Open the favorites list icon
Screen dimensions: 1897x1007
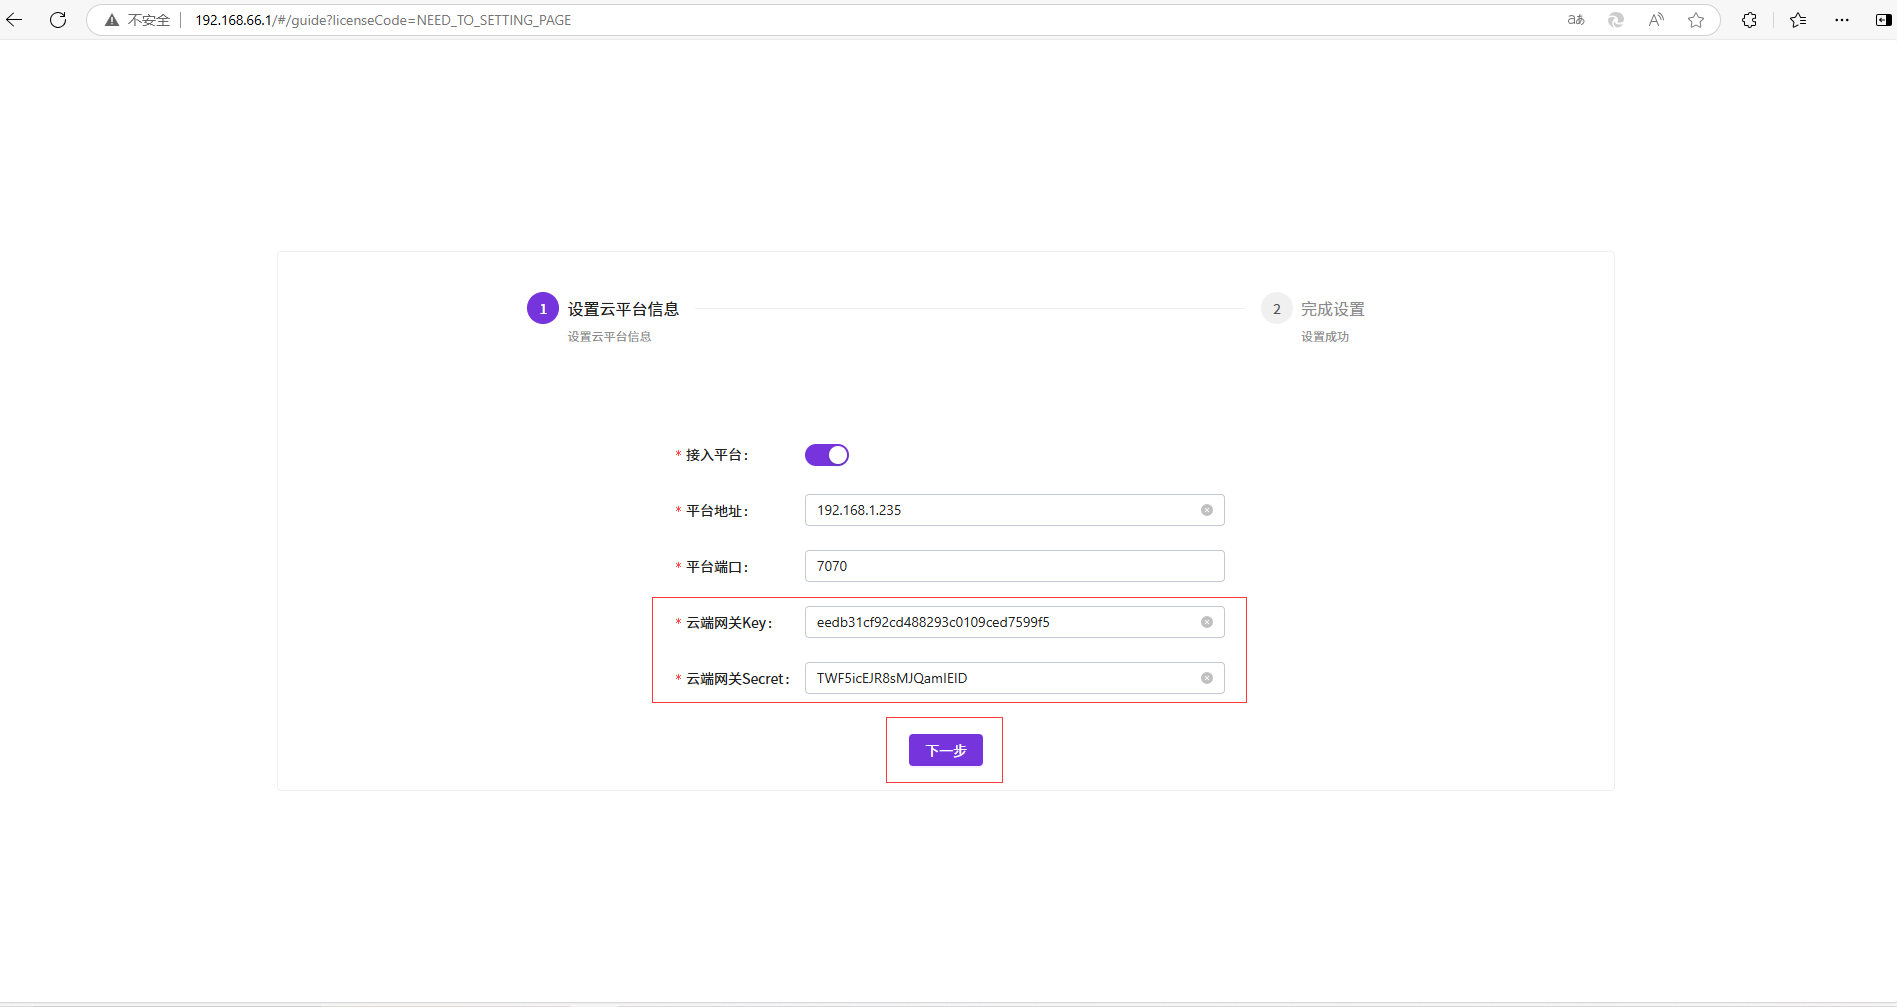[x=1798, y=20]
